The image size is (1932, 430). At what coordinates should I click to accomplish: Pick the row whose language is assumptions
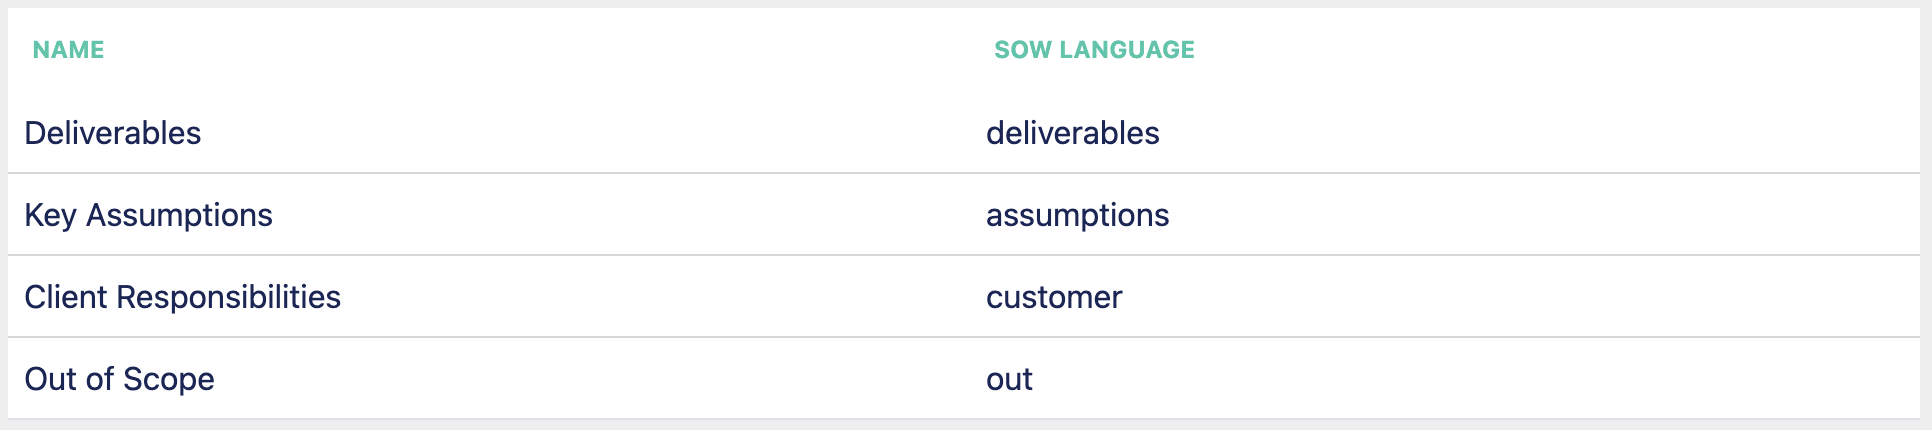pos(964,215)
